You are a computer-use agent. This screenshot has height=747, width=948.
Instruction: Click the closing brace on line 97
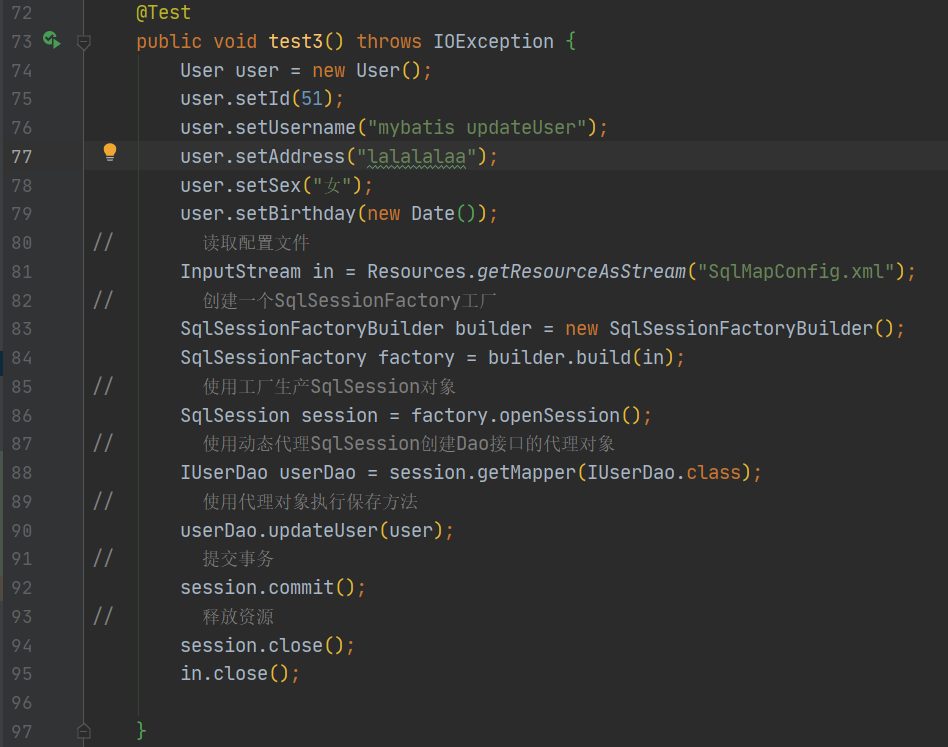141,731
